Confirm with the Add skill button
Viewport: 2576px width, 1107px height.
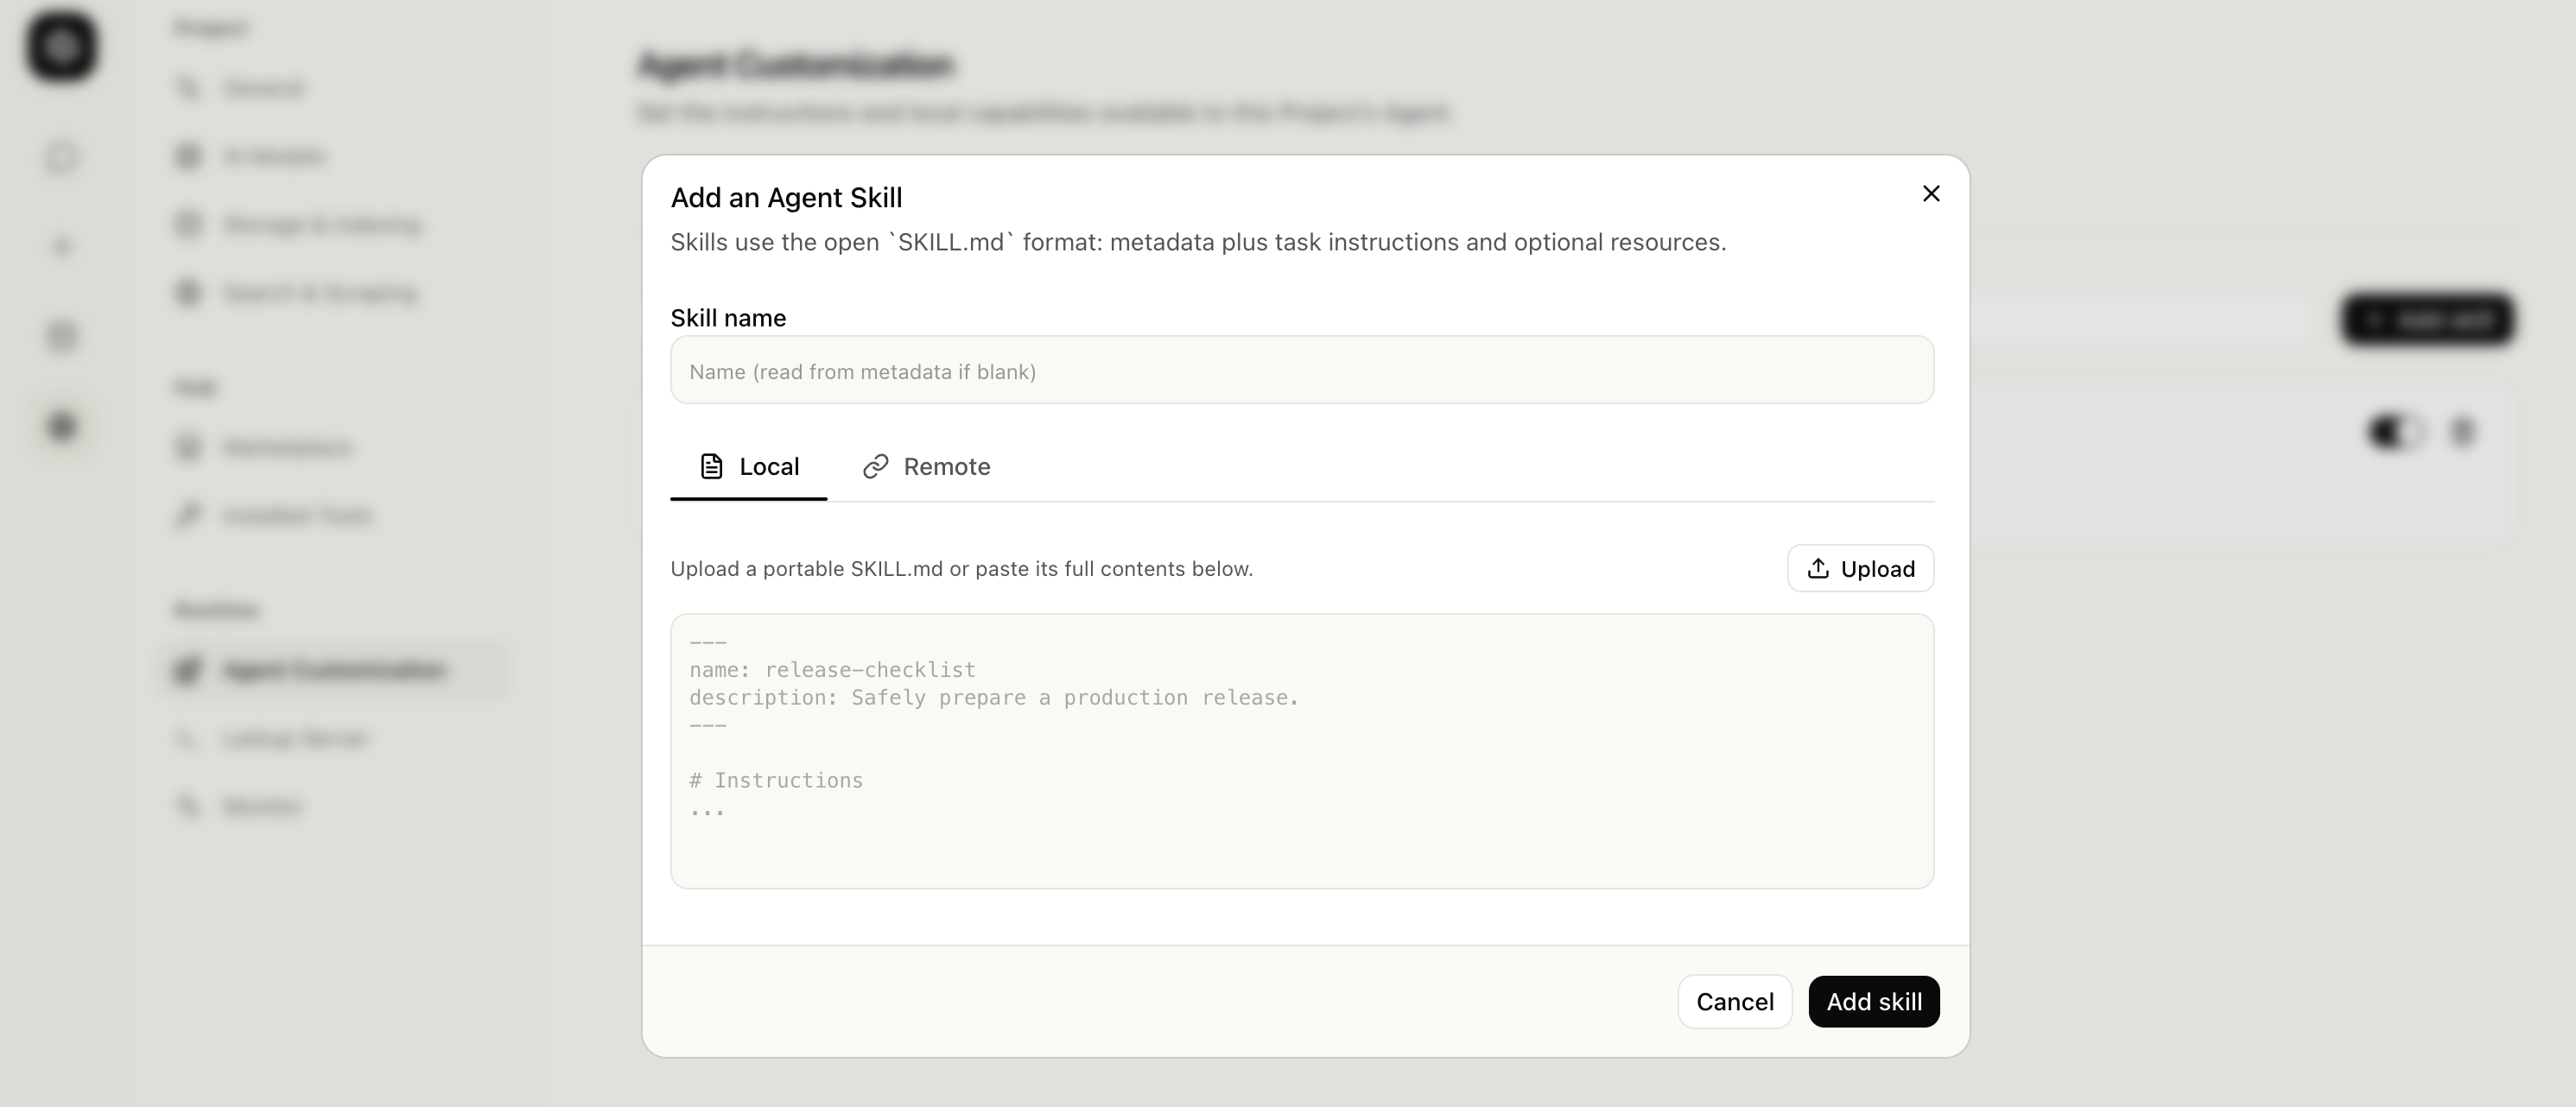click(x=1873, y=1001)
